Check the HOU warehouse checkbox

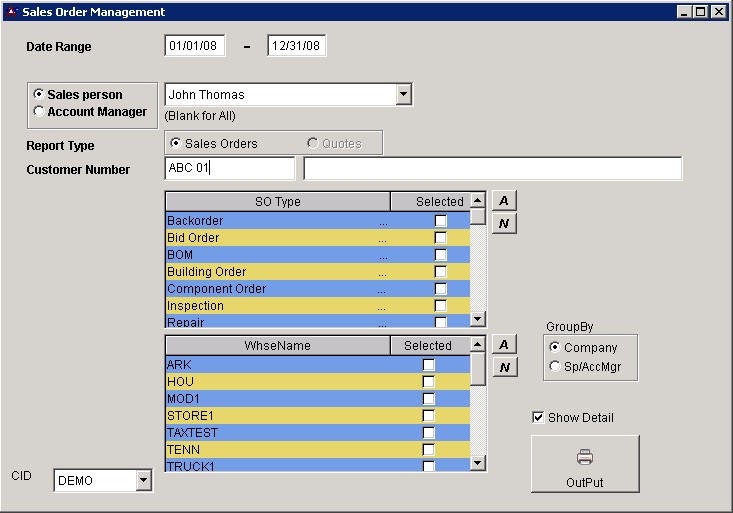tap(428, 382)
